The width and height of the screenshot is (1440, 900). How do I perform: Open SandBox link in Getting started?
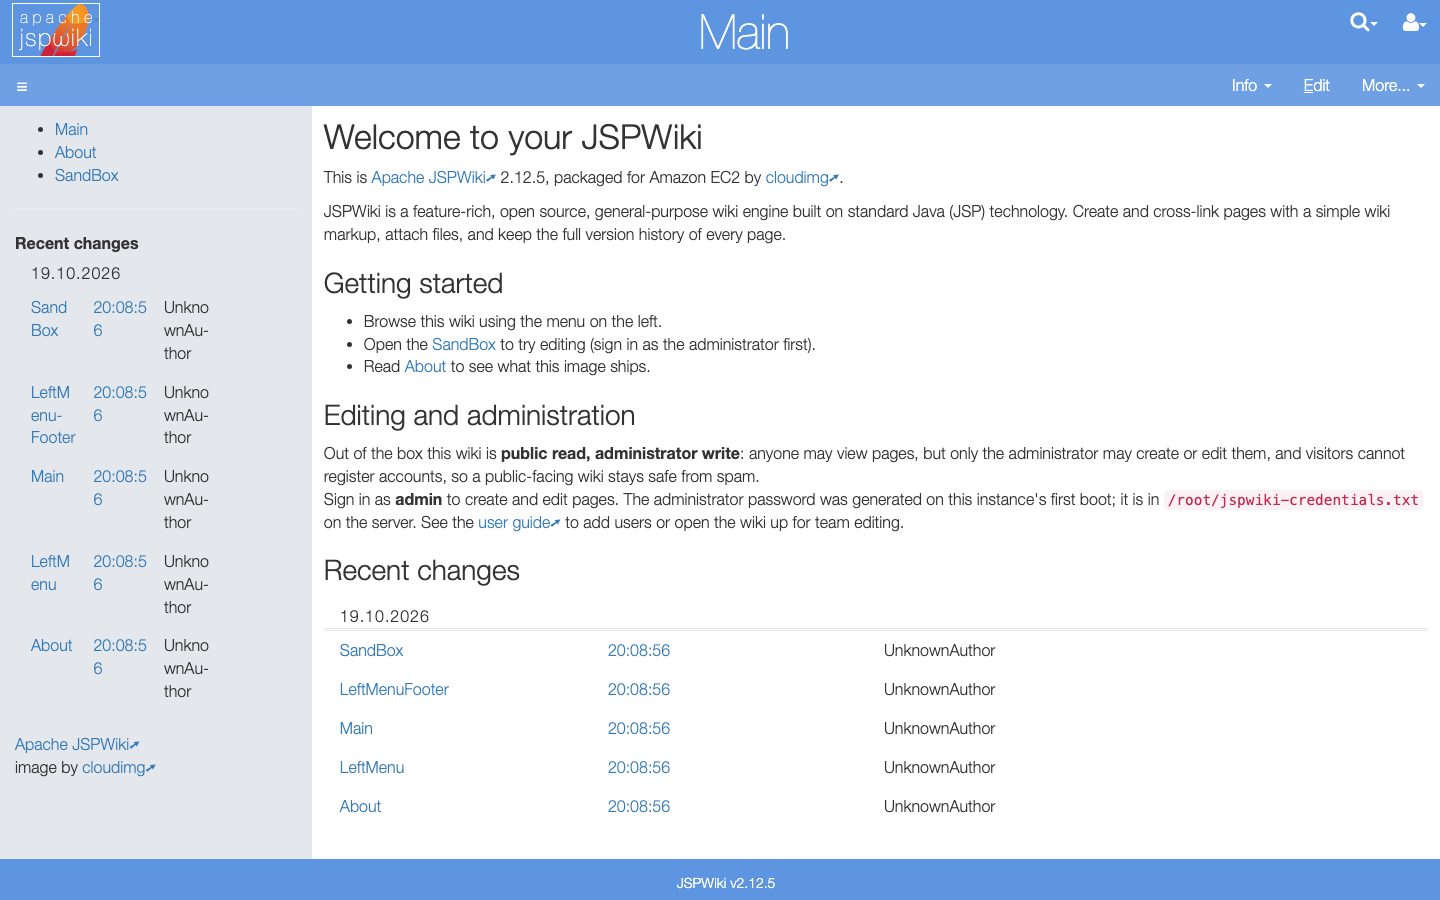[x=464, y=344]
